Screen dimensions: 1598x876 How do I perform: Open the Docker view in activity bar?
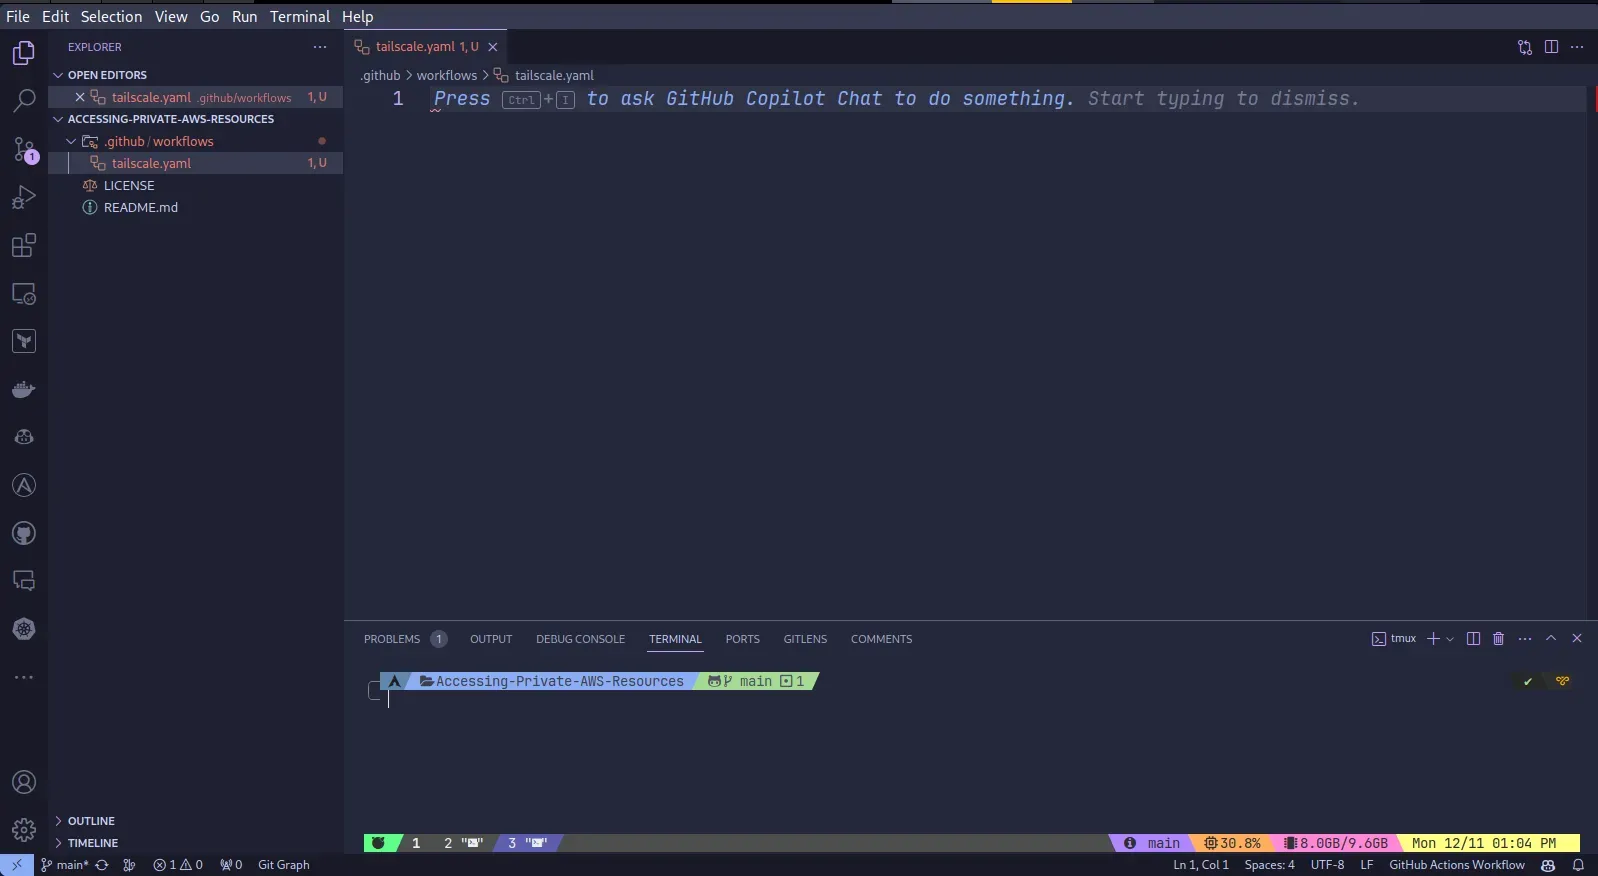pos(24,389)
